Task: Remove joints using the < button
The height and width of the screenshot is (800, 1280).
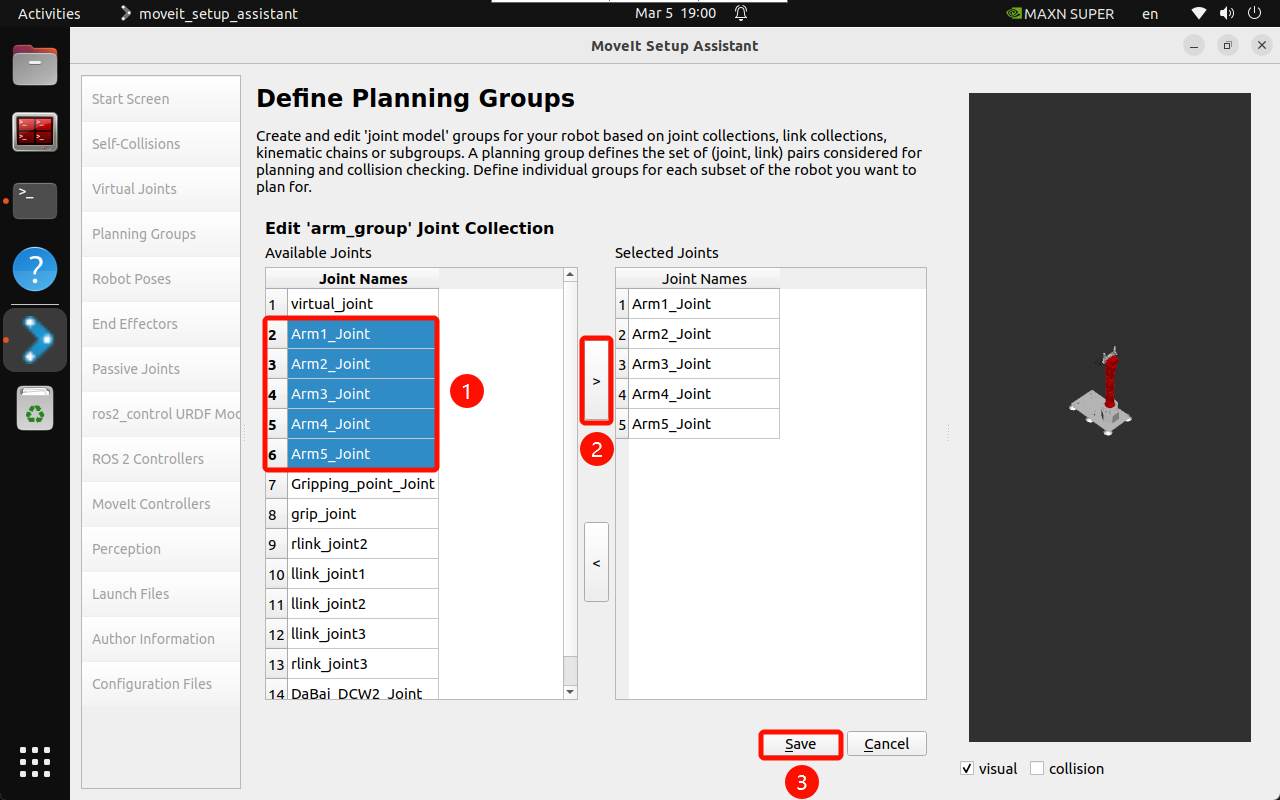Action: click(596, 563)
